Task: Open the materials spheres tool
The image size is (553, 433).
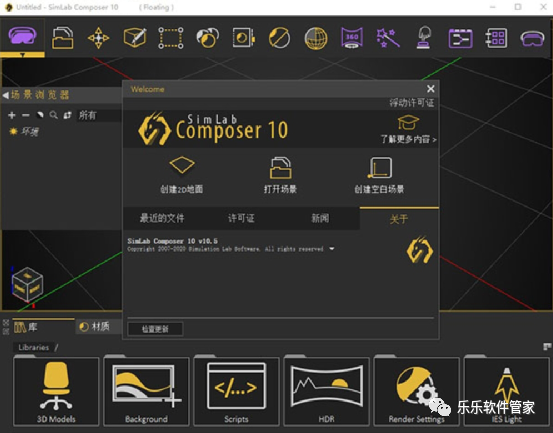Action: (x=207, y=38)
